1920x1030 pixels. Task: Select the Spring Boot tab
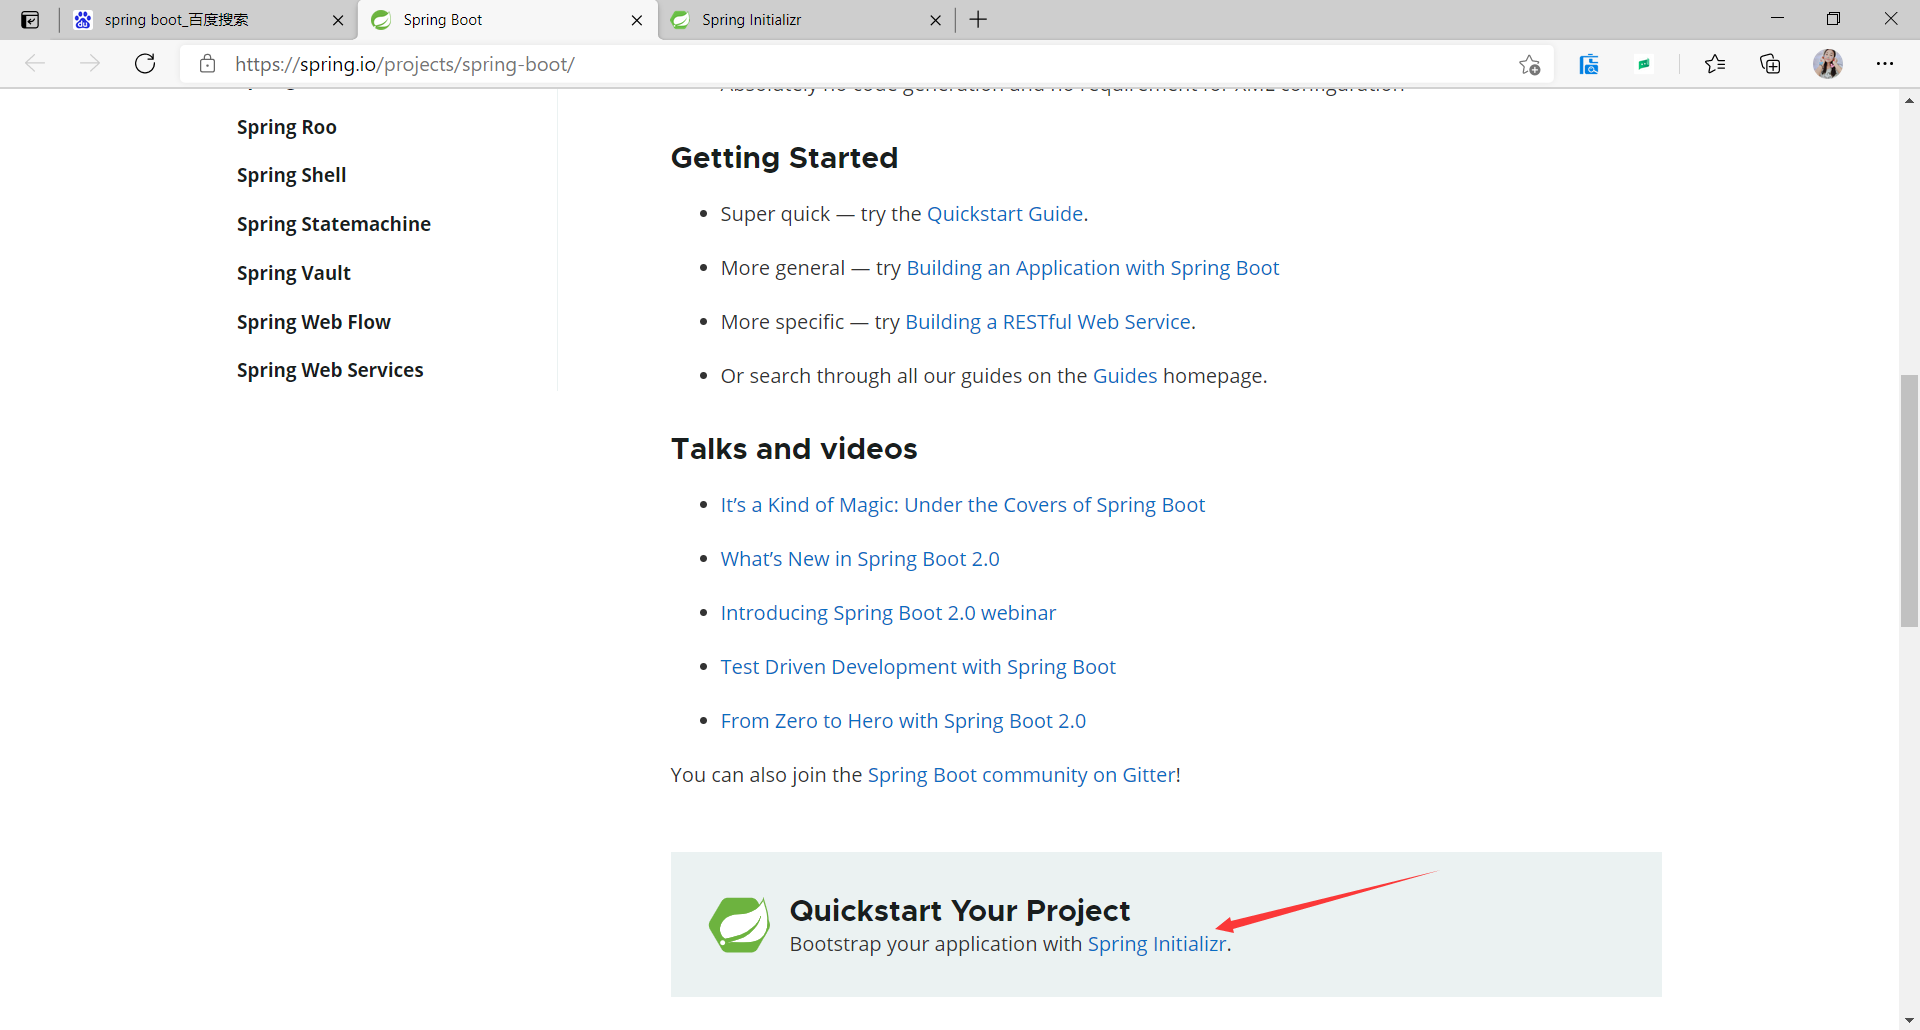507,20
